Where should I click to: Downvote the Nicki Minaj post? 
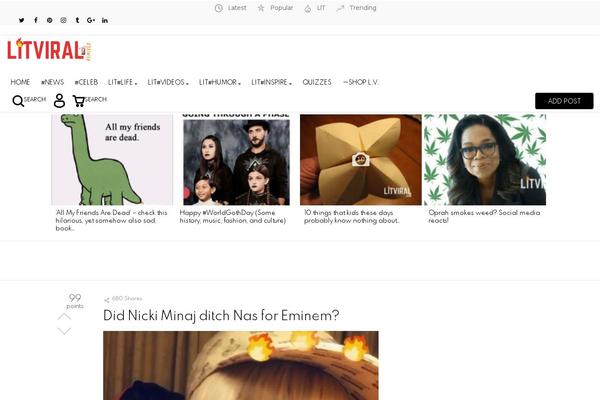pyautogui.click(x=64, y=331)
